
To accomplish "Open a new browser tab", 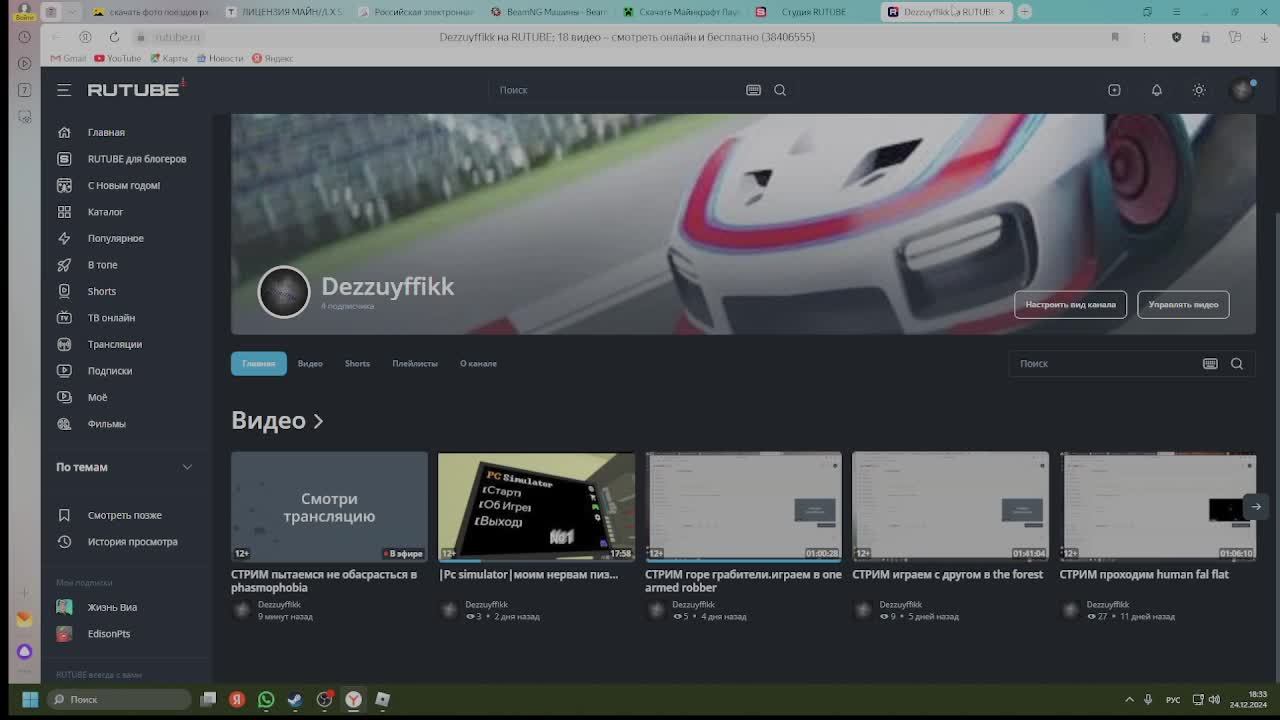I will pos(1024,12).
